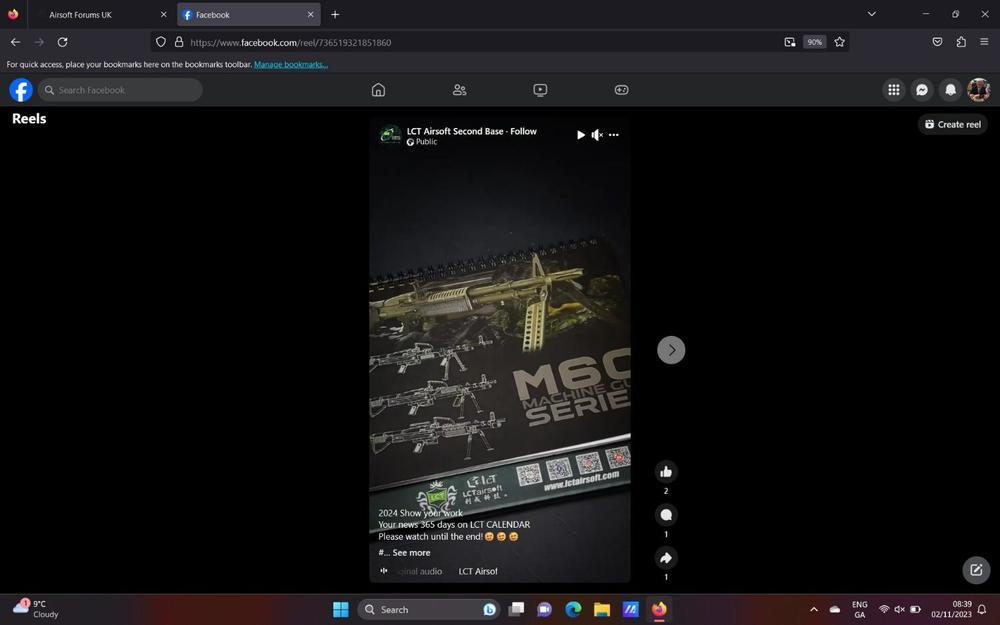The height and width of the screenshot is (625, 1000).
Task: Open the browser tab list dropdown
Action: click(x=872, y=14)
